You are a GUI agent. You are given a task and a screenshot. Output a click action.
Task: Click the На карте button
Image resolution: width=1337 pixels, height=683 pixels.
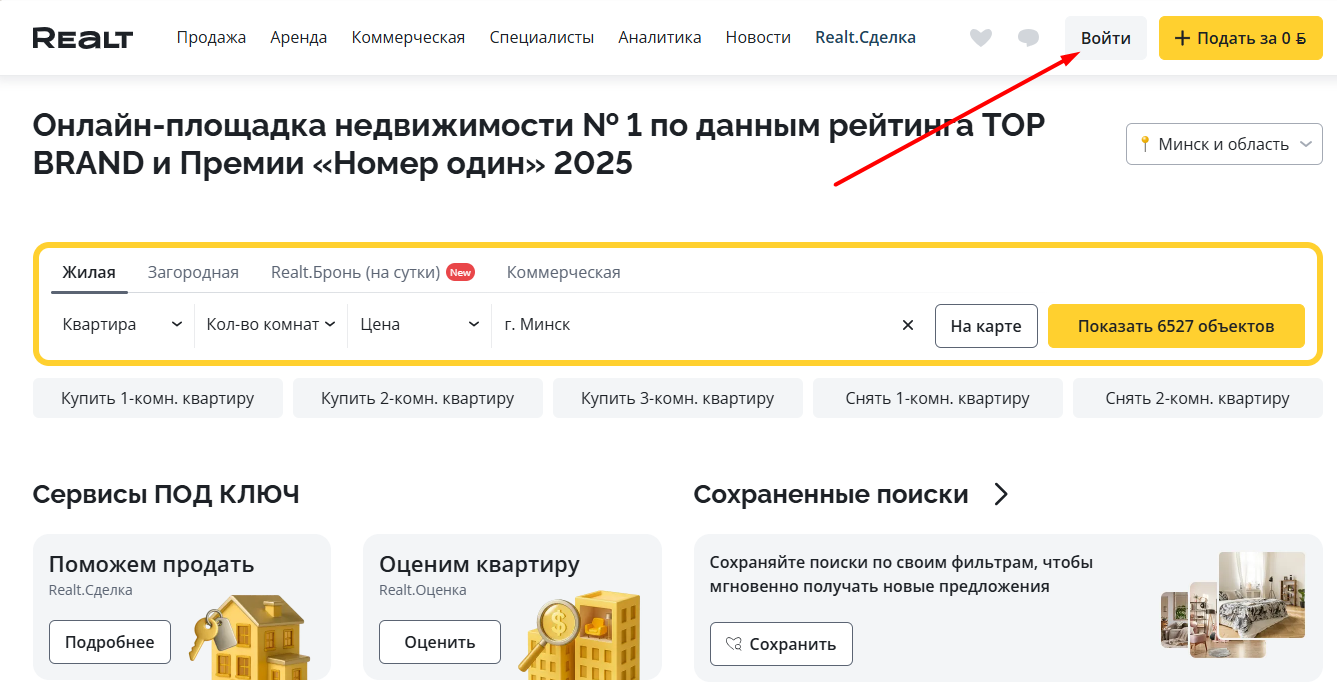(x=986, y=326)
